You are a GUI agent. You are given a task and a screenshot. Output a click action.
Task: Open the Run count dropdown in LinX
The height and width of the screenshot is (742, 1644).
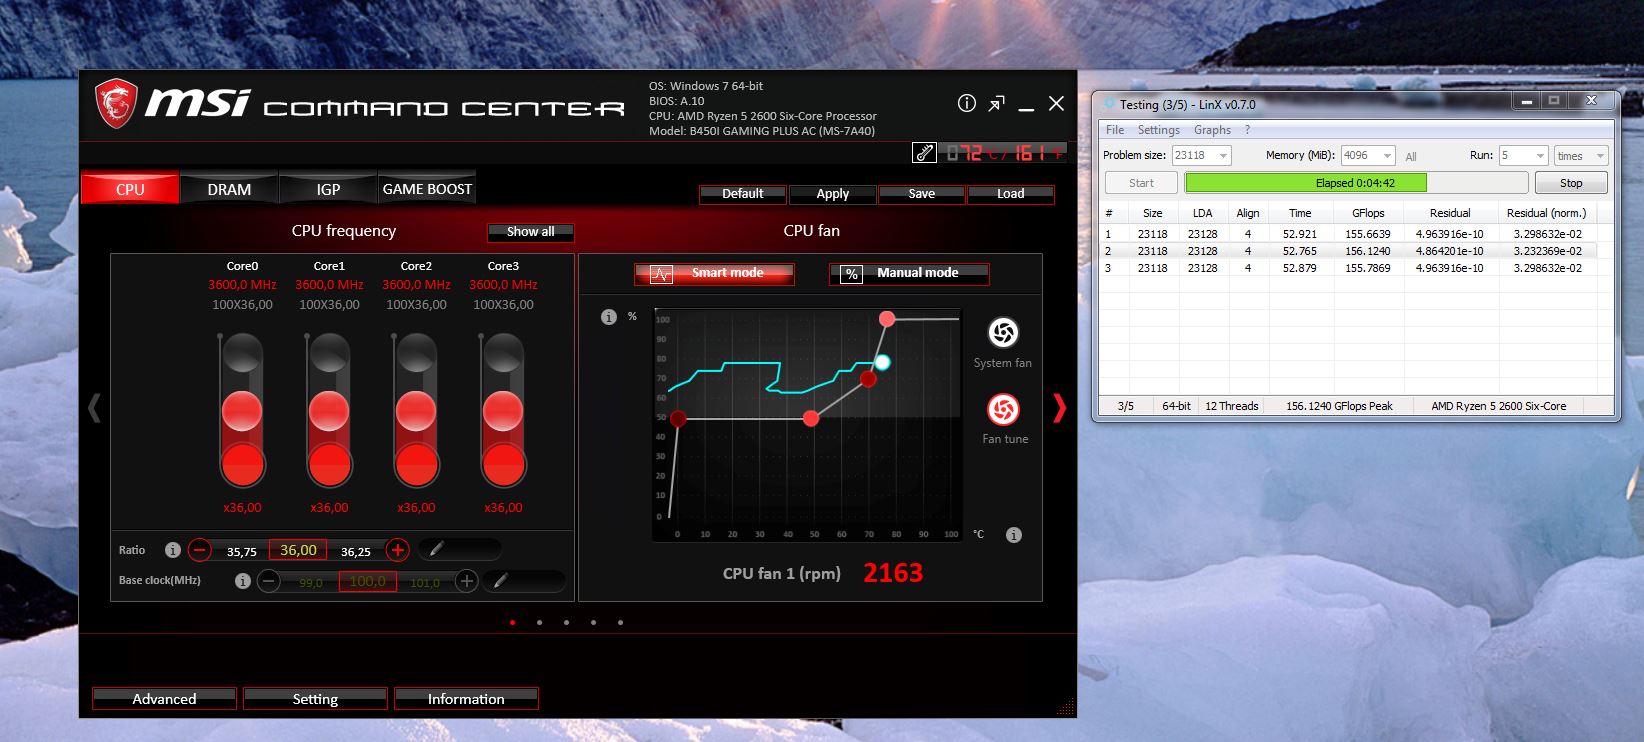1523,156
